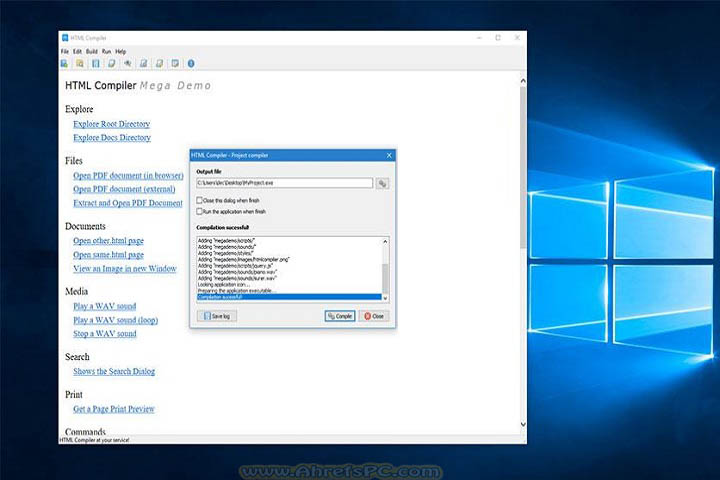The image size is (720, 480).
Task: Open the Explore Root Directory link
Action: pyautogui.click(x=112, y=124)
